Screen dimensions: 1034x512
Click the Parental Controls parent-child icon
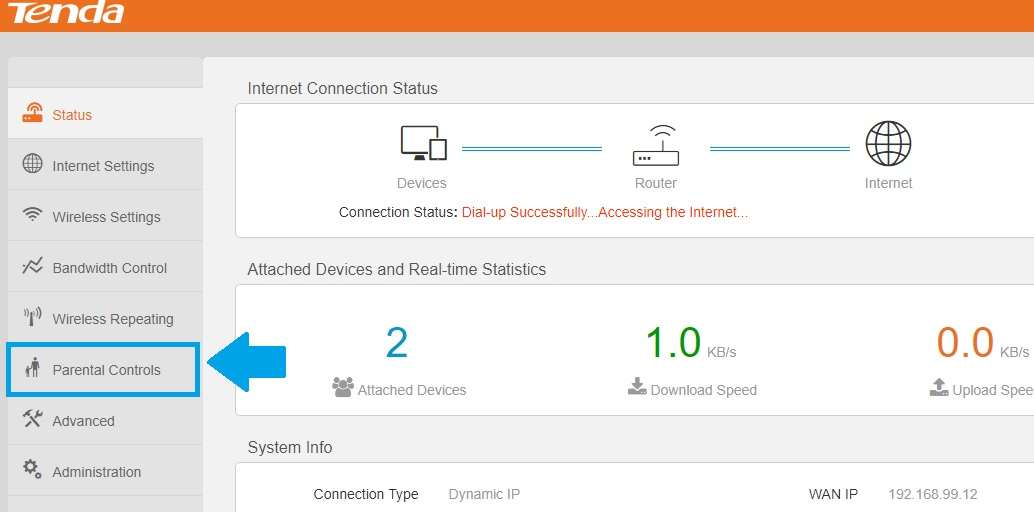pyautogui.click(x=32, y=368)
